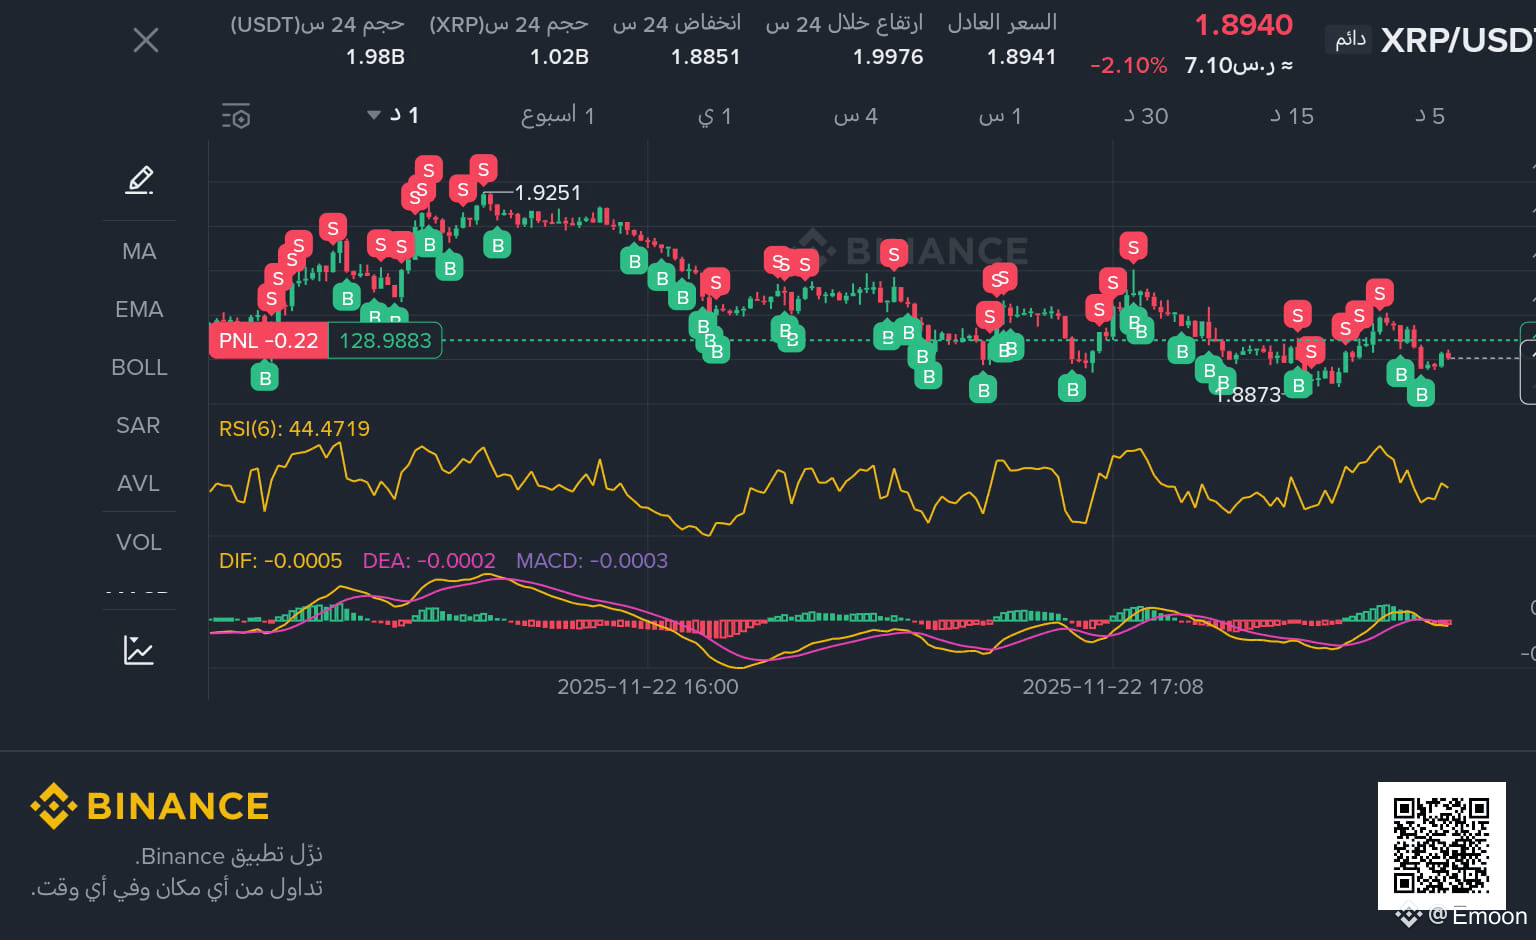Click the B buy marker beside 1.8873

point(1298,384)
